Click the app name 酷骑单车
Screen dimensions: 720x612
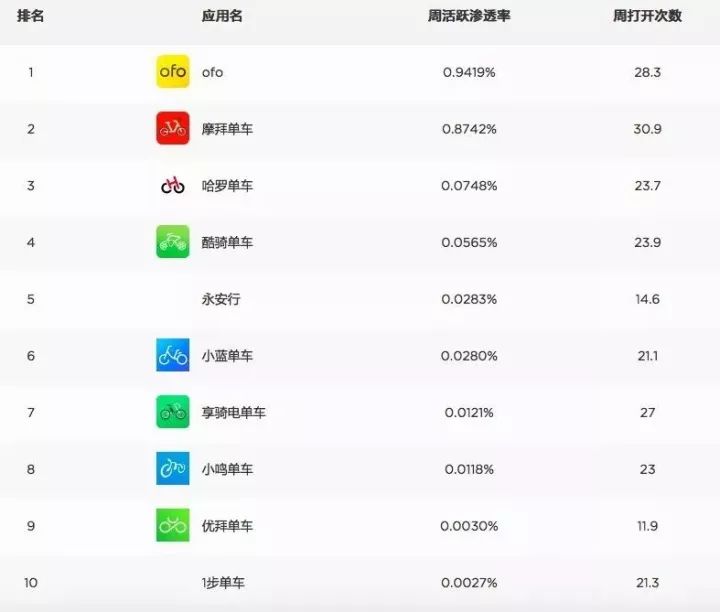coord(227,242)
